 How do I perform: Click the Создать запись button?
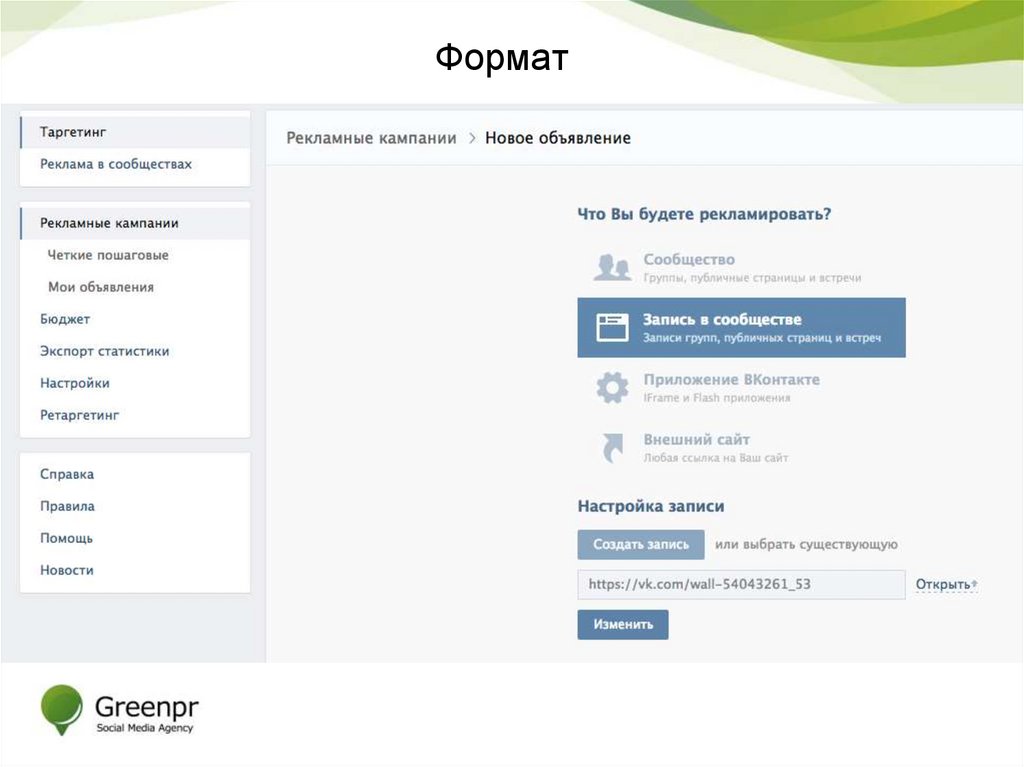tap(639, 544)
